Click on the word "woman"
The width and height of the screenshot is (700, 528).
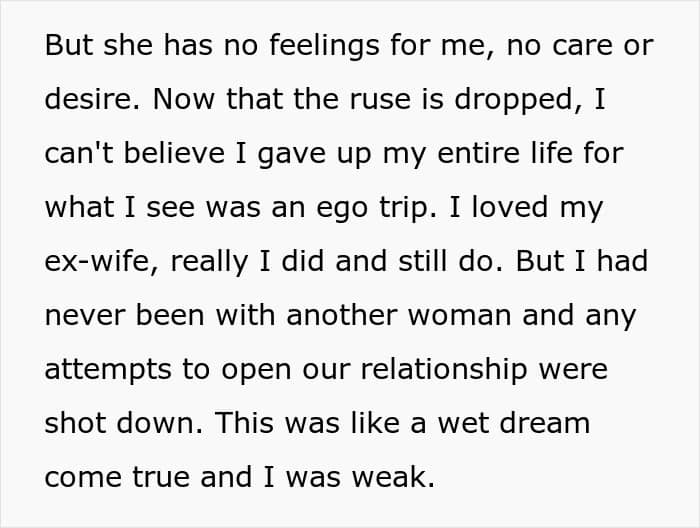[x=458, y=314]
